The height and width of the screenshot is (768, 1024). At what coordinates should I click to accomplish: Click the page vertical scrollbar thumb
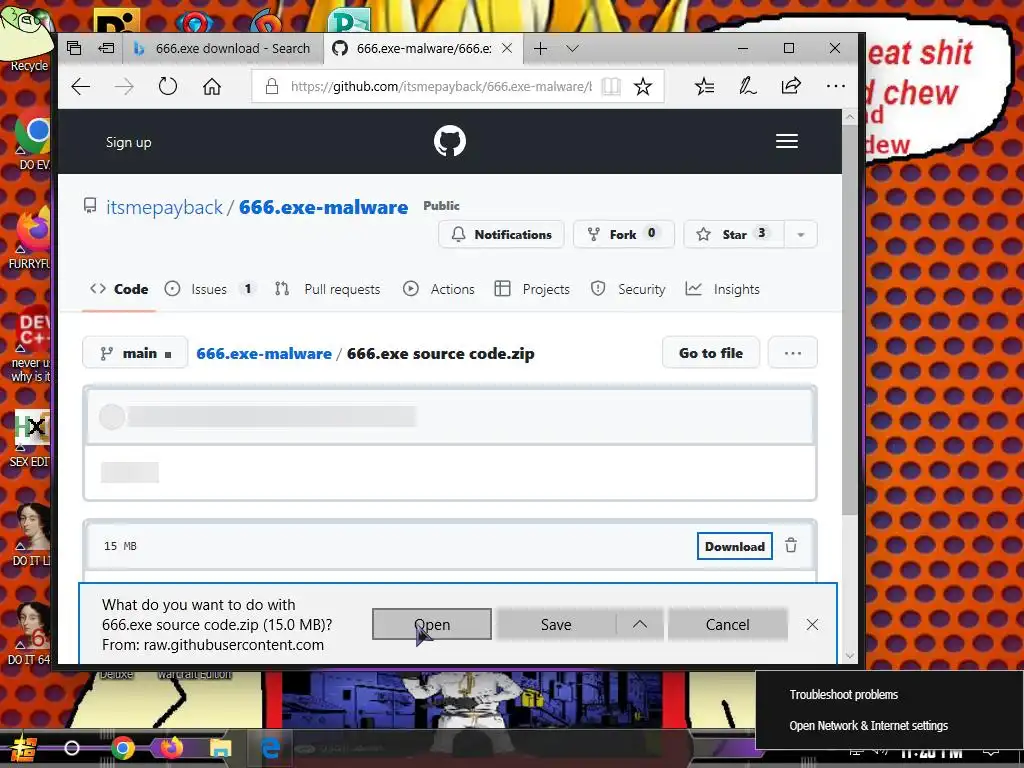pyautogui.click(x=849, y=320)
